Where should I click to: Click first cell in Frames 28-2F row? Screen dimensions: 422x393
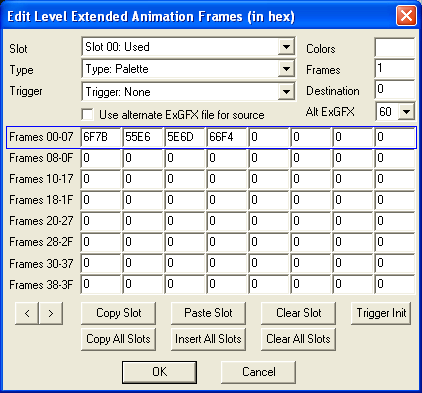101,242
